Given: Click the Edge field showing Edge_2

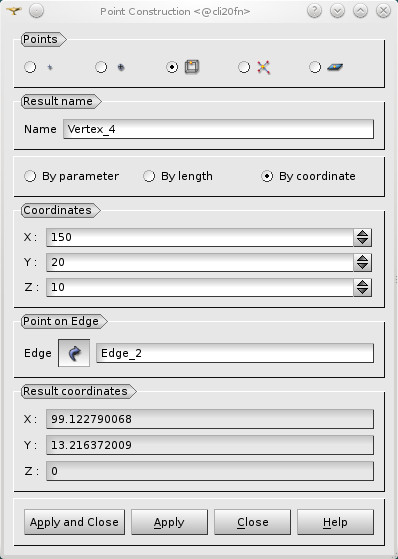Looking at the screenshot, I should click(235, 353).
